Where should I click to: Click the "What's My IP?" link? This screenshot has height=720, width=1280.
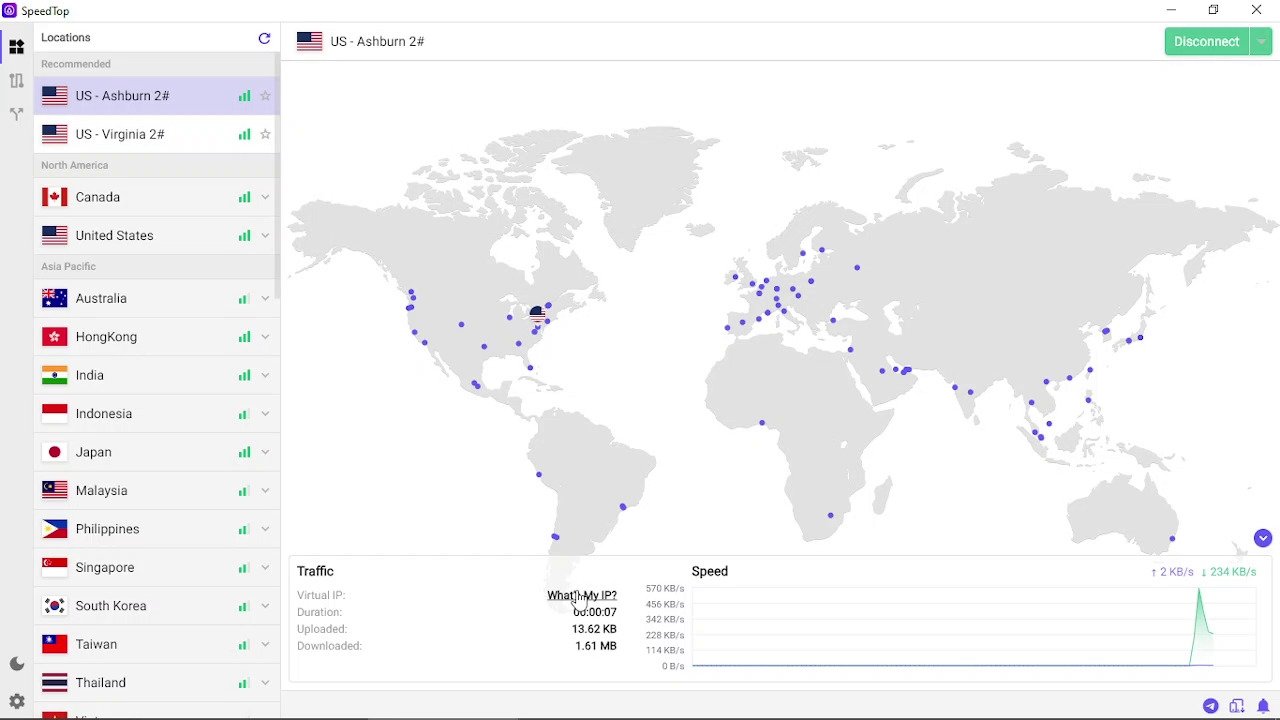(581, 595)
